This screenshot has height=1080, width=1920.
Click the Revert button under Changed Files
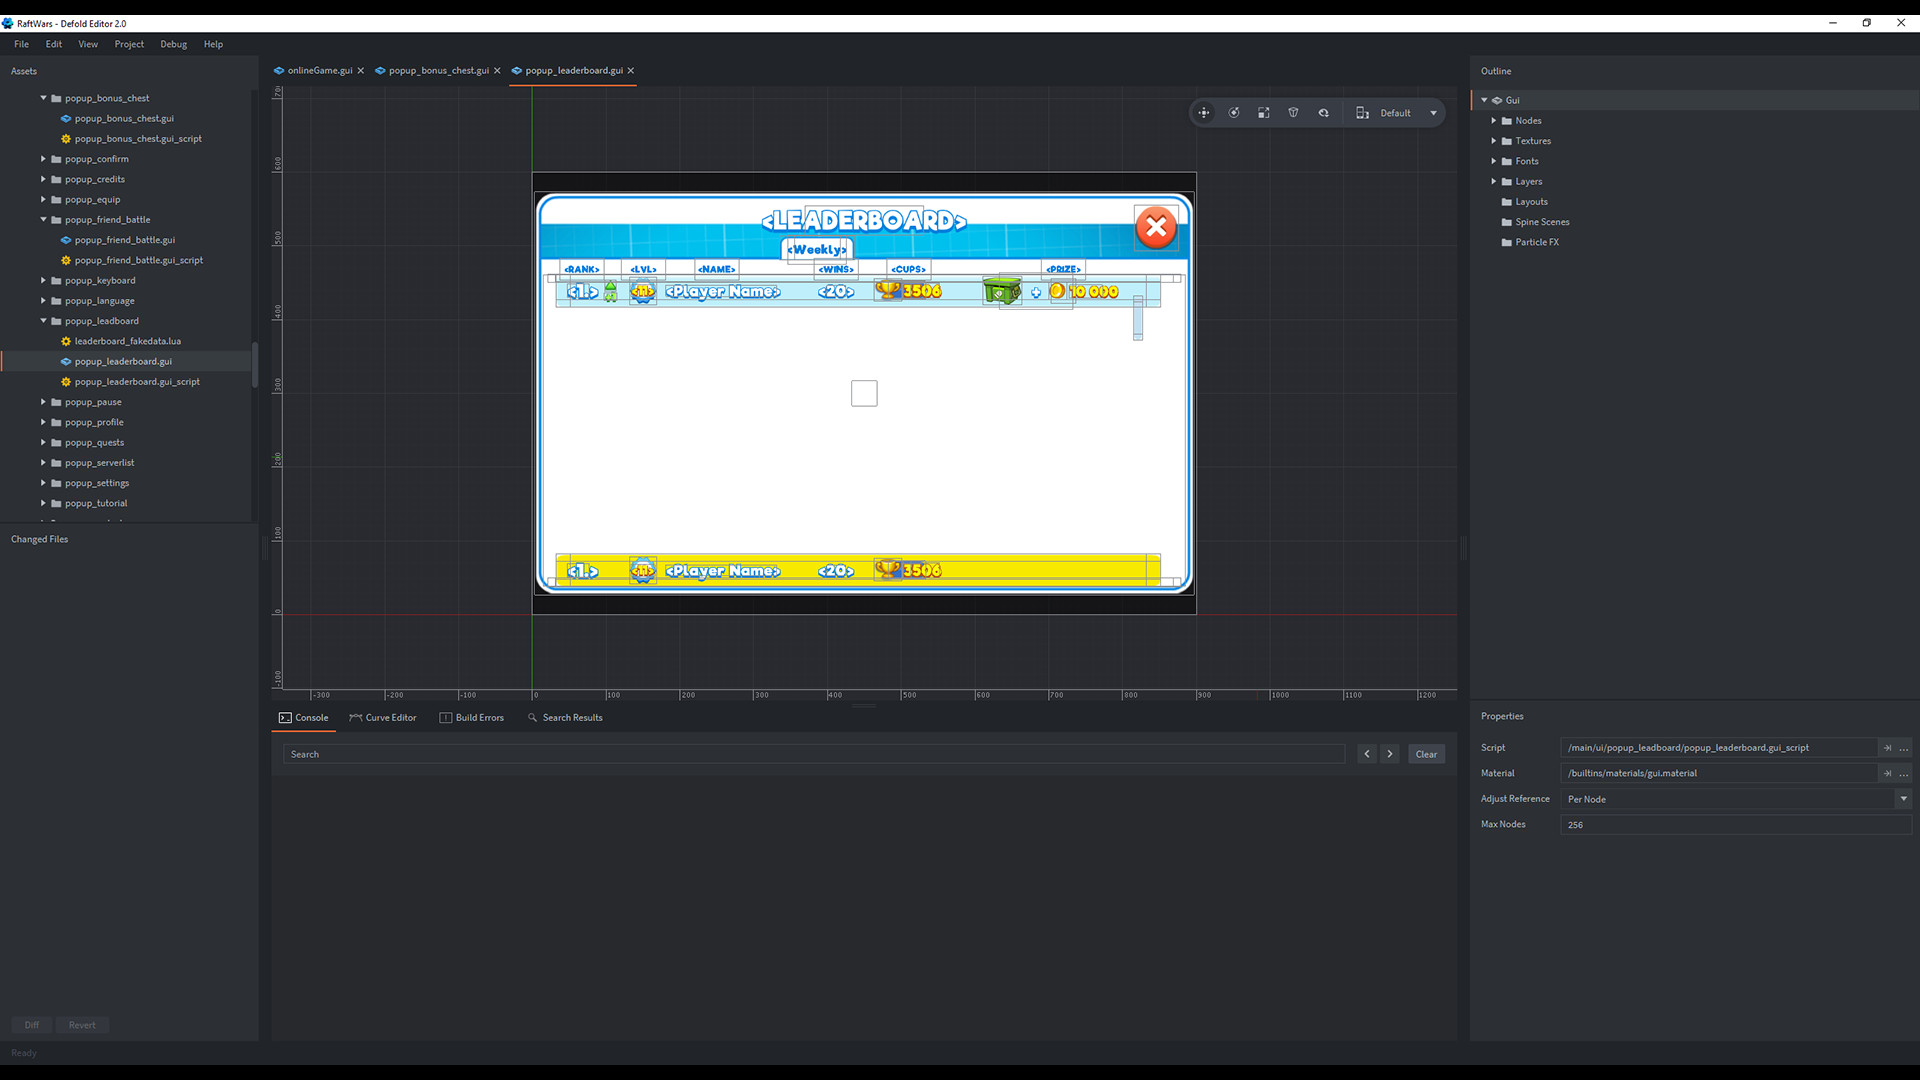point(82,1025)
